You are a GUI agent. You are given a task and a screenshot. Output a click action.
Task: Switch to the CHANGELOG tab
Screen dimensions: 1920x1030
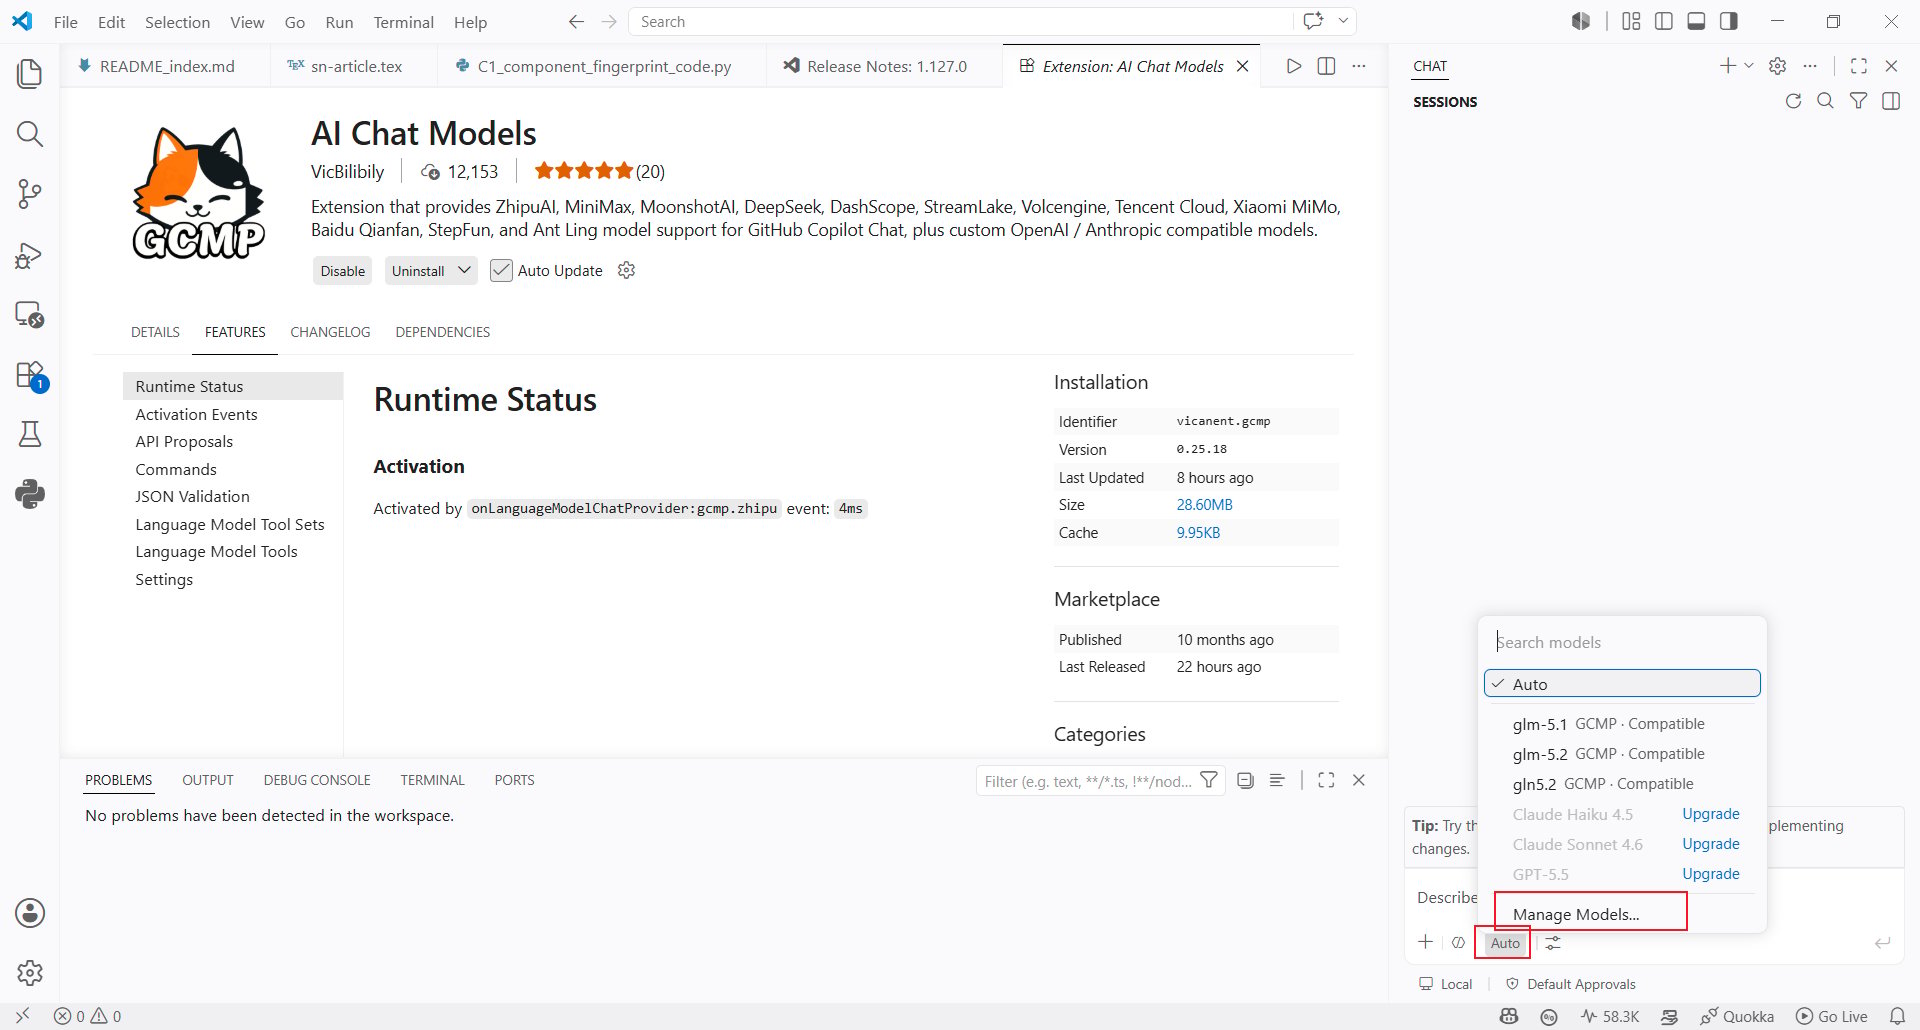[x=330, y=332]
